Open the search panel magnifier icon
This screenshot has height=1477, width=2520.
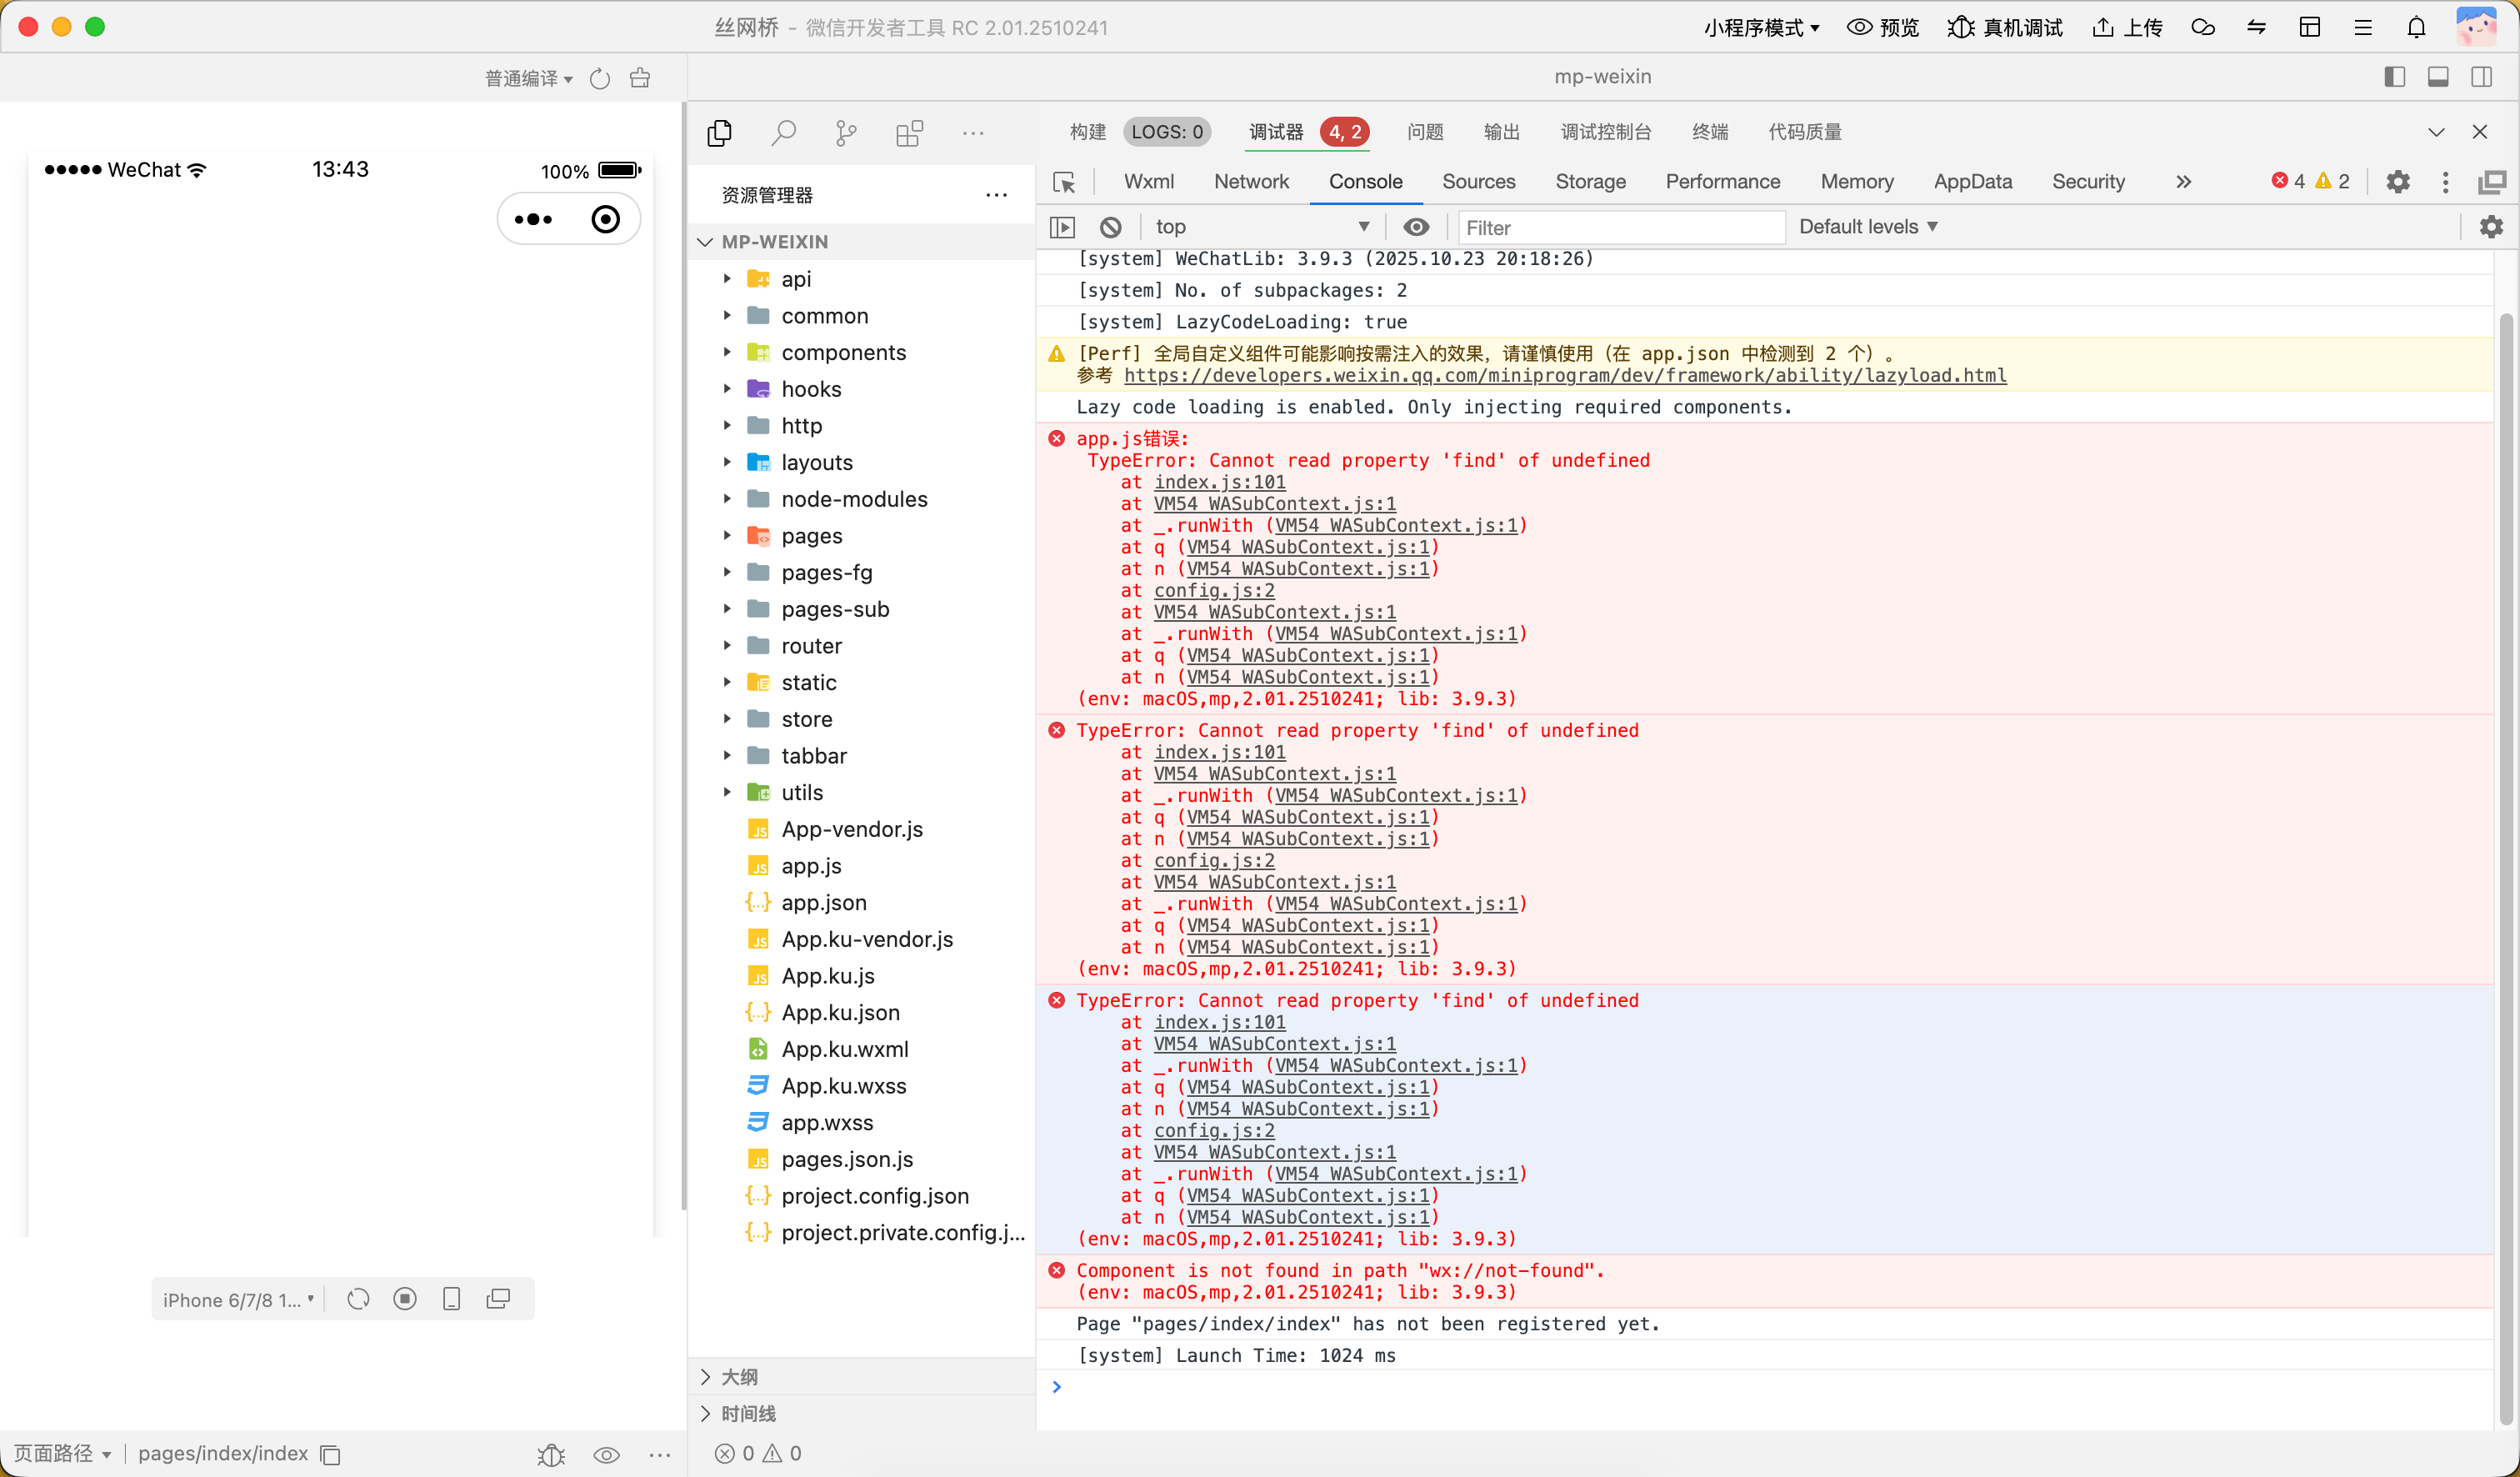click(783, 133)
